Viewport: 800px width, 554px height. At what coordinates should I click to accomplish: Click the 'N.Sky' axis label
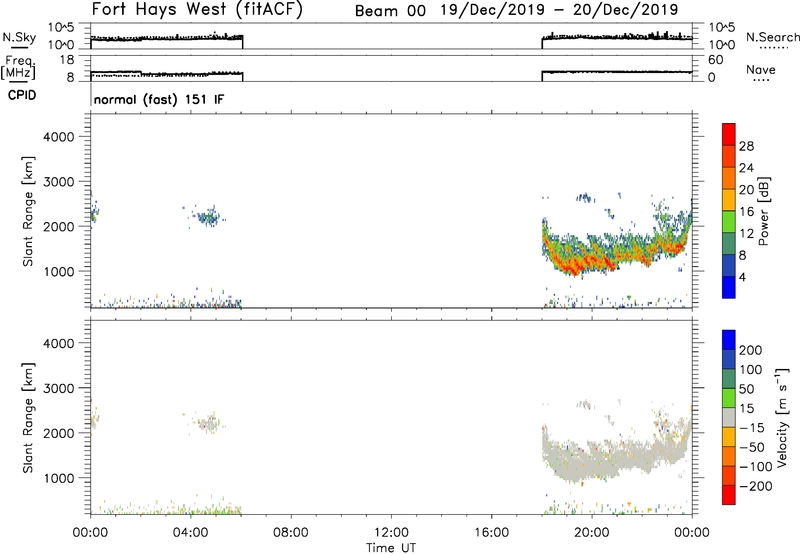19,37
